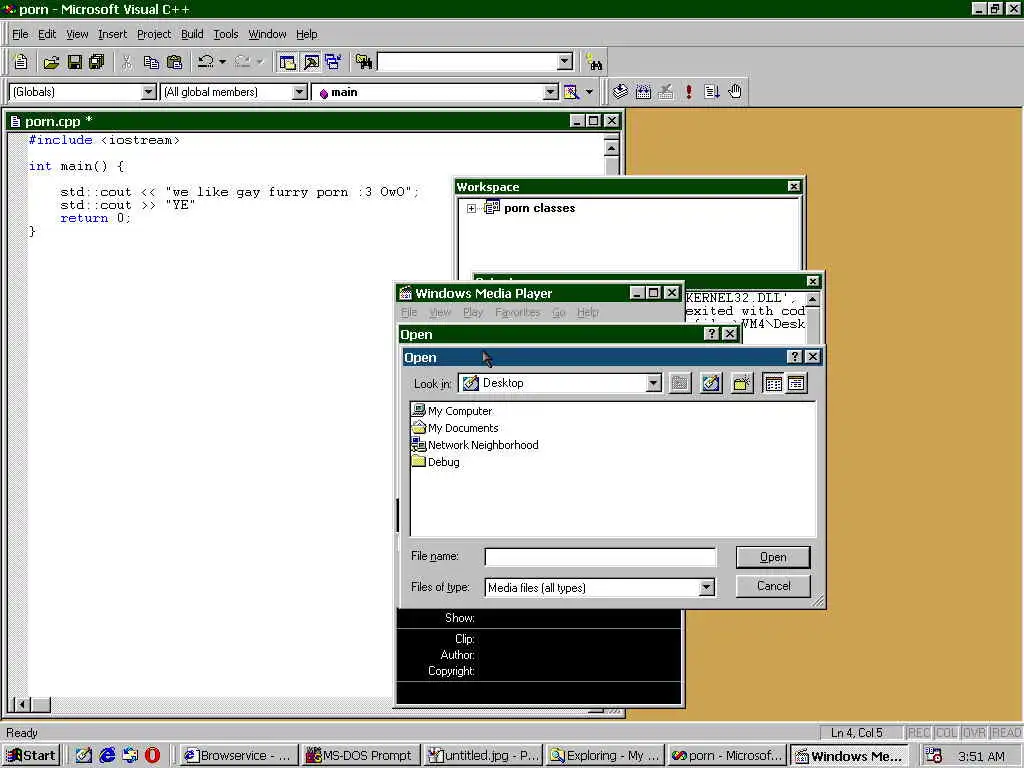This screenshot has height=768, width=1024.
Task: Open the Files of type dropdown
Action: point(706,588)
